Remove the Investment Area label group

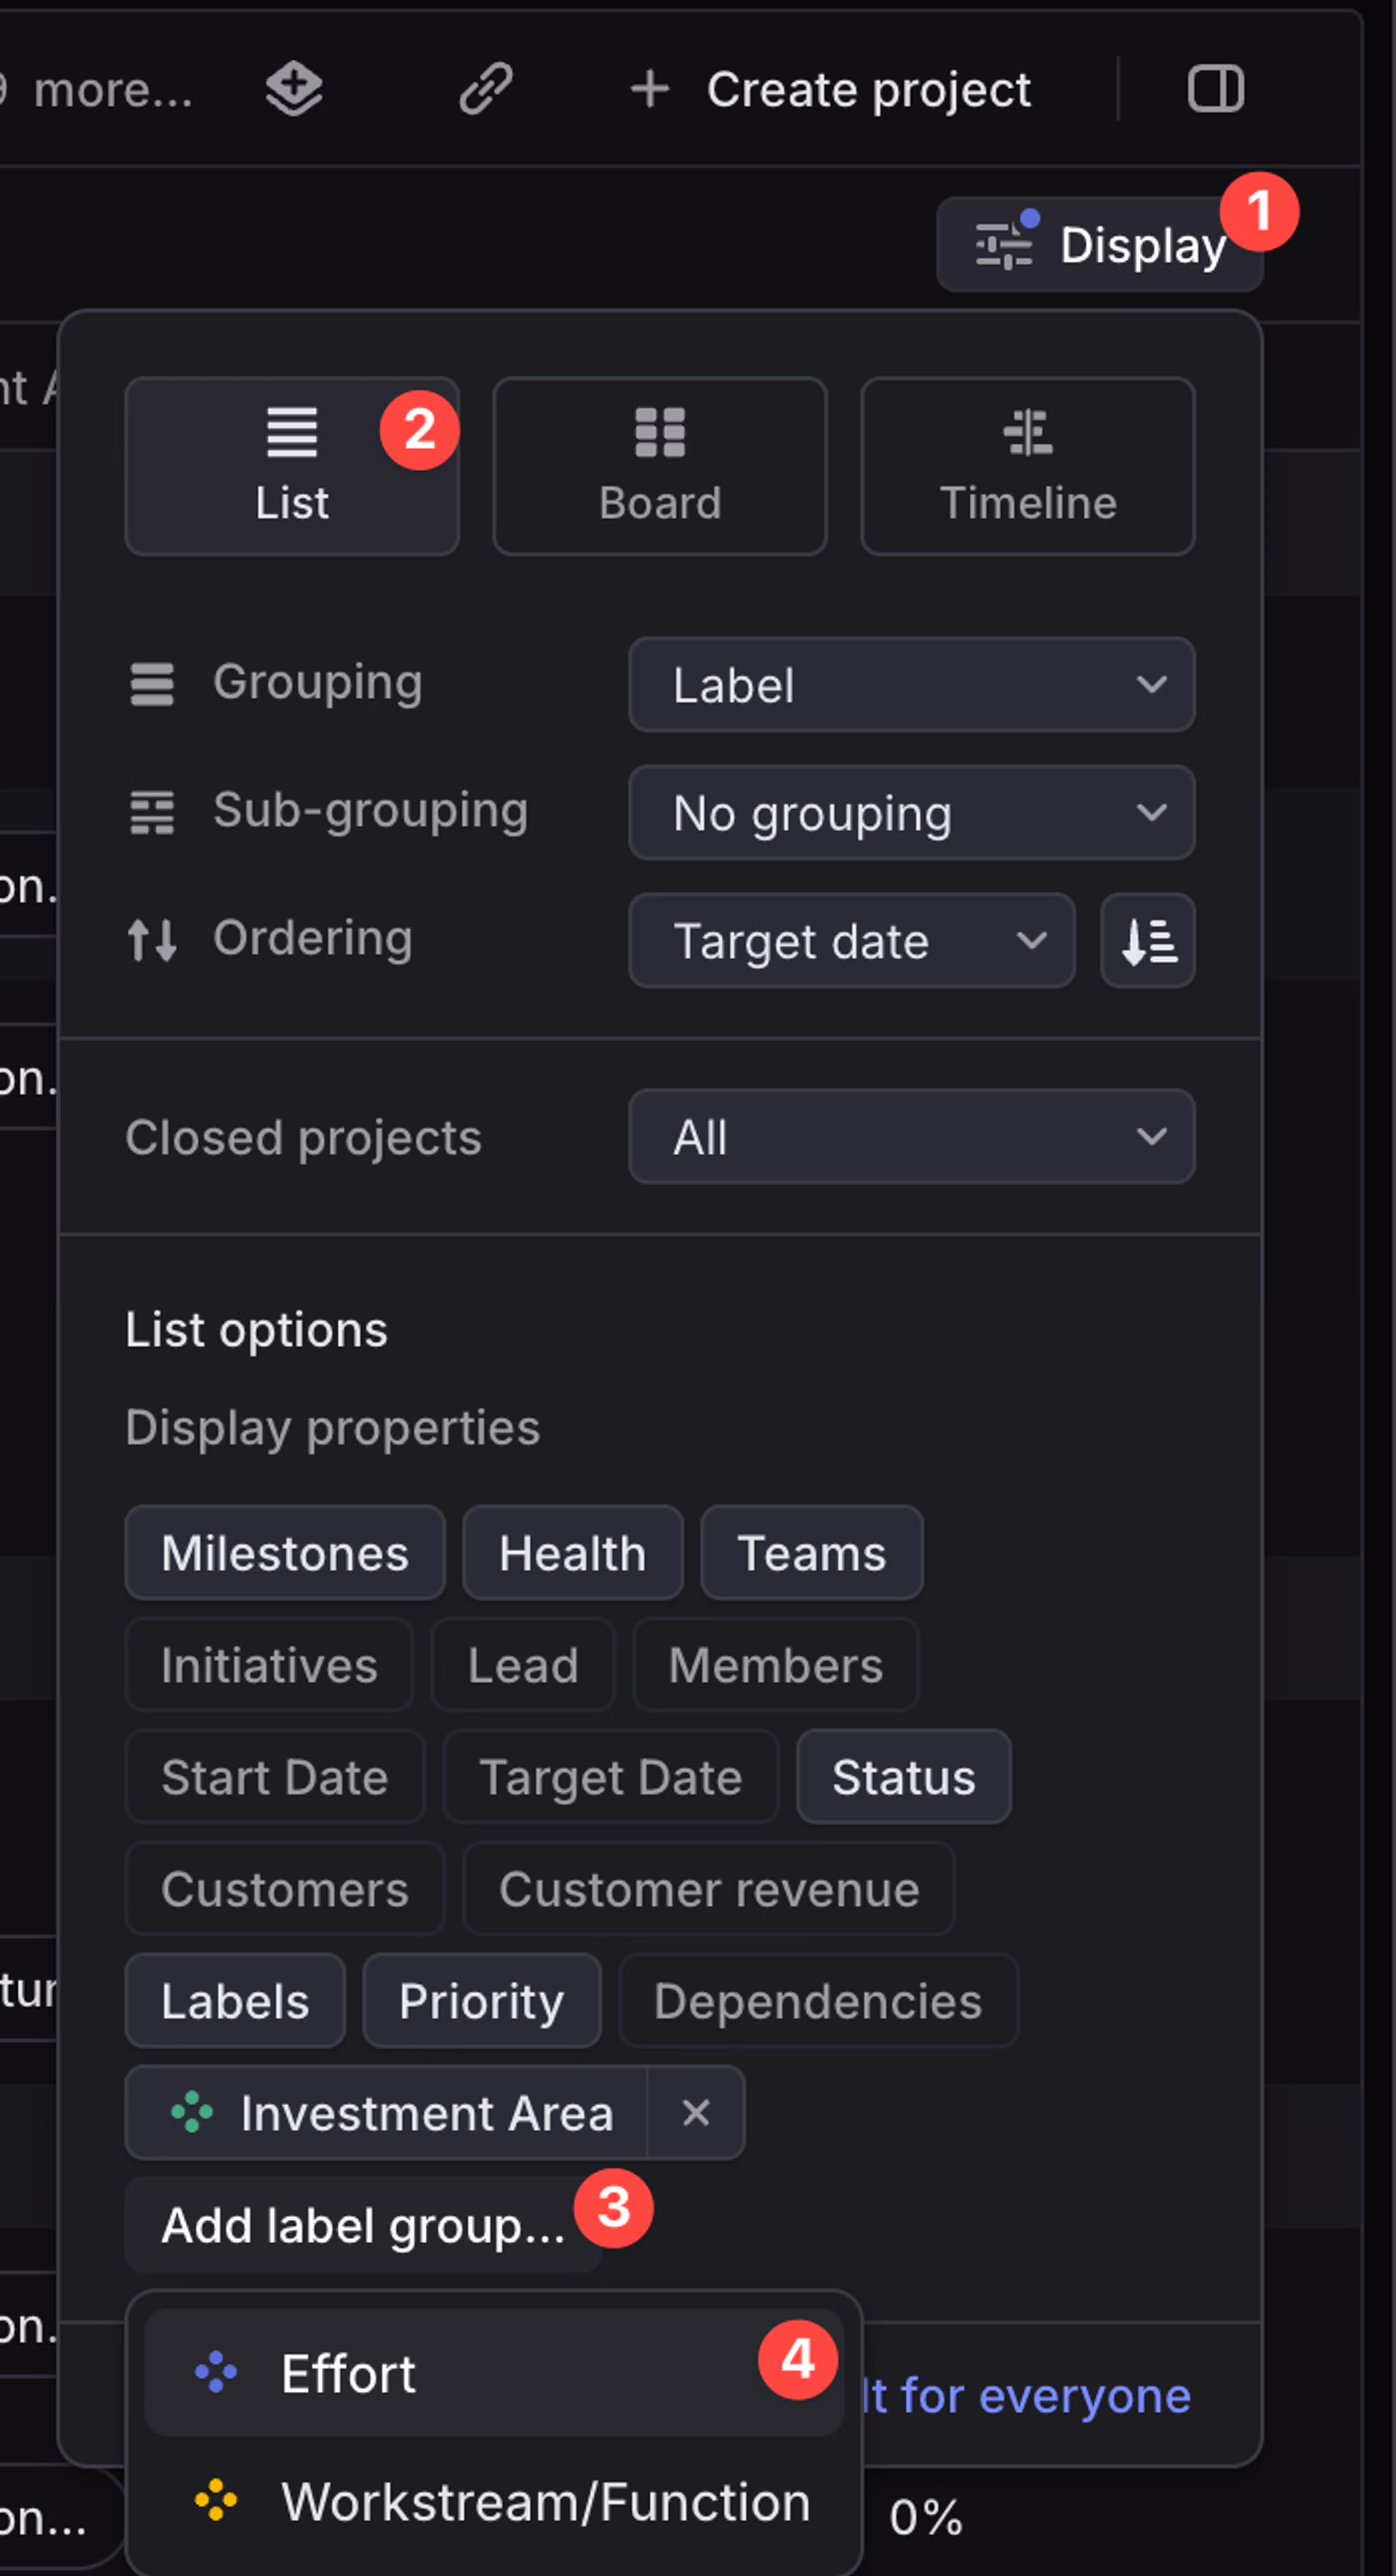(696, 2113)
